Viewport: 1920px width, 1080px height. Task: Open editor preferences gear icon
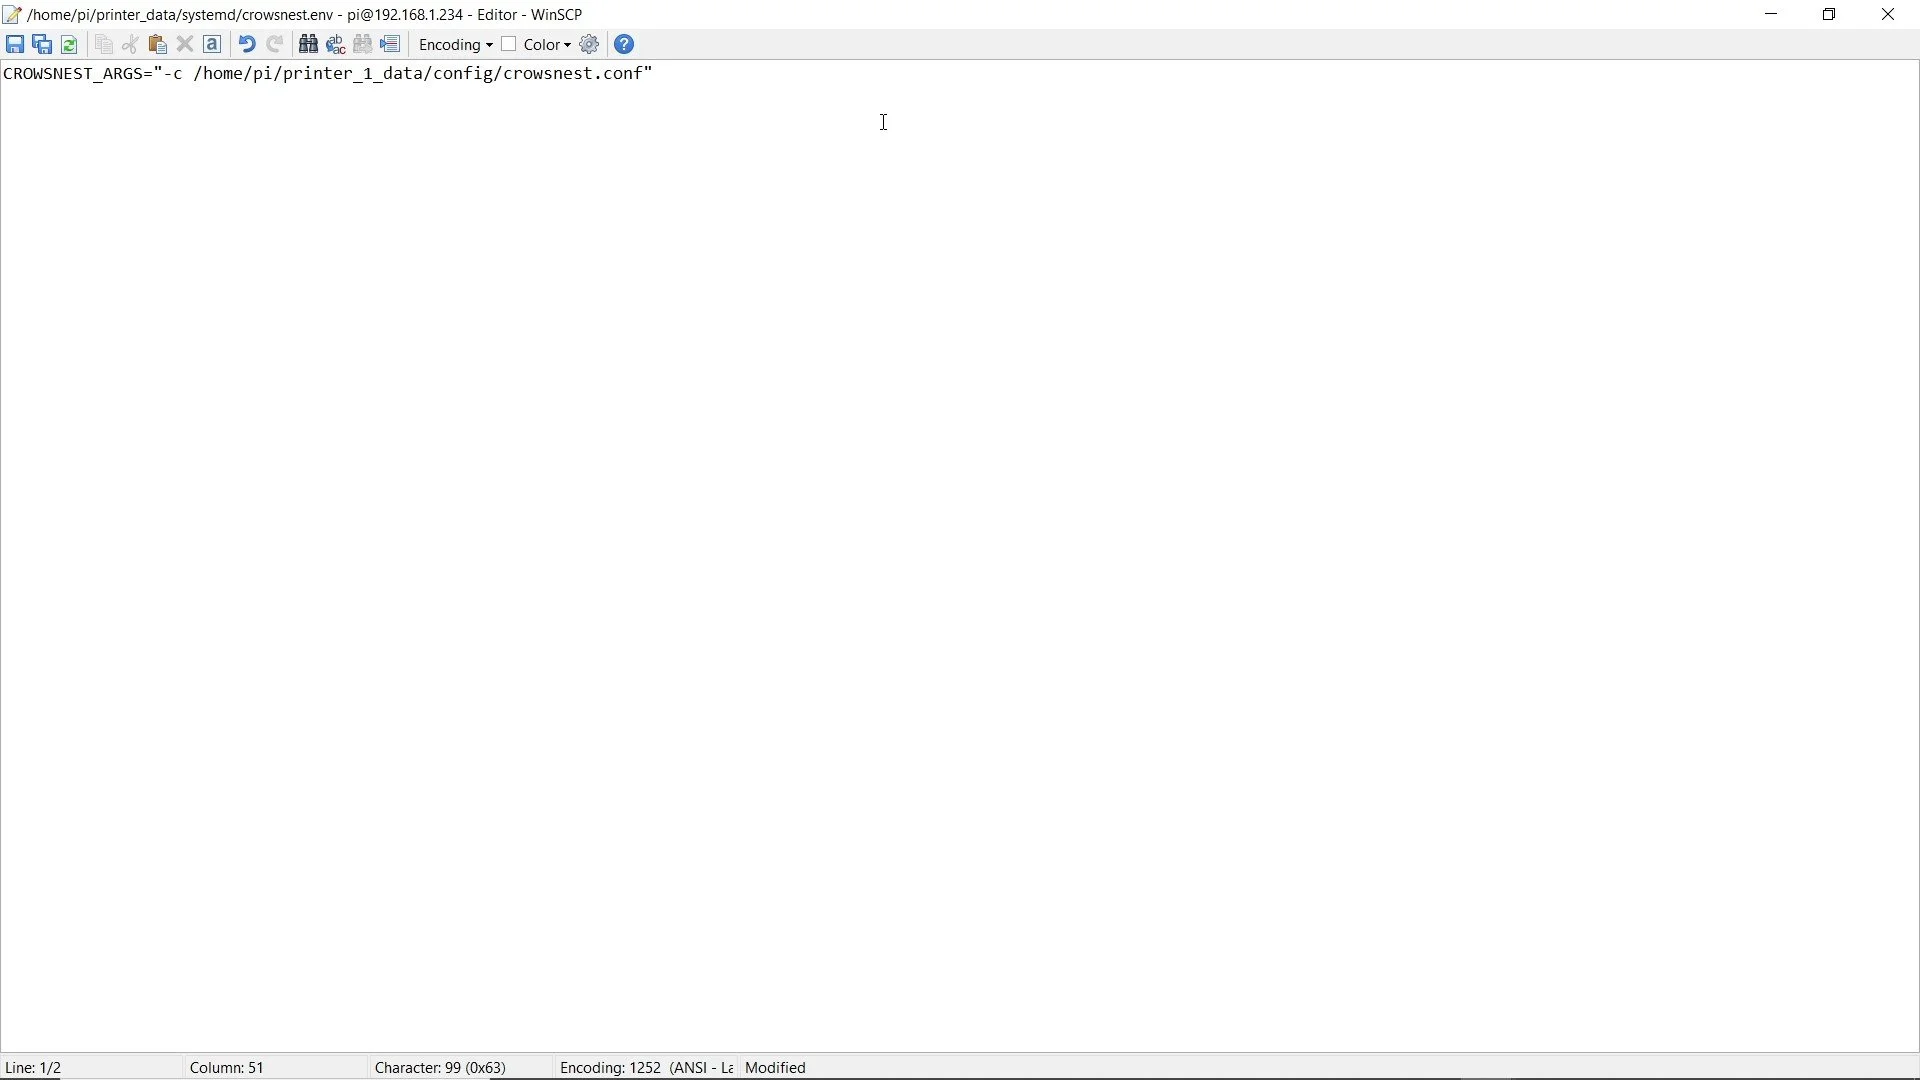tap(590, 45)
